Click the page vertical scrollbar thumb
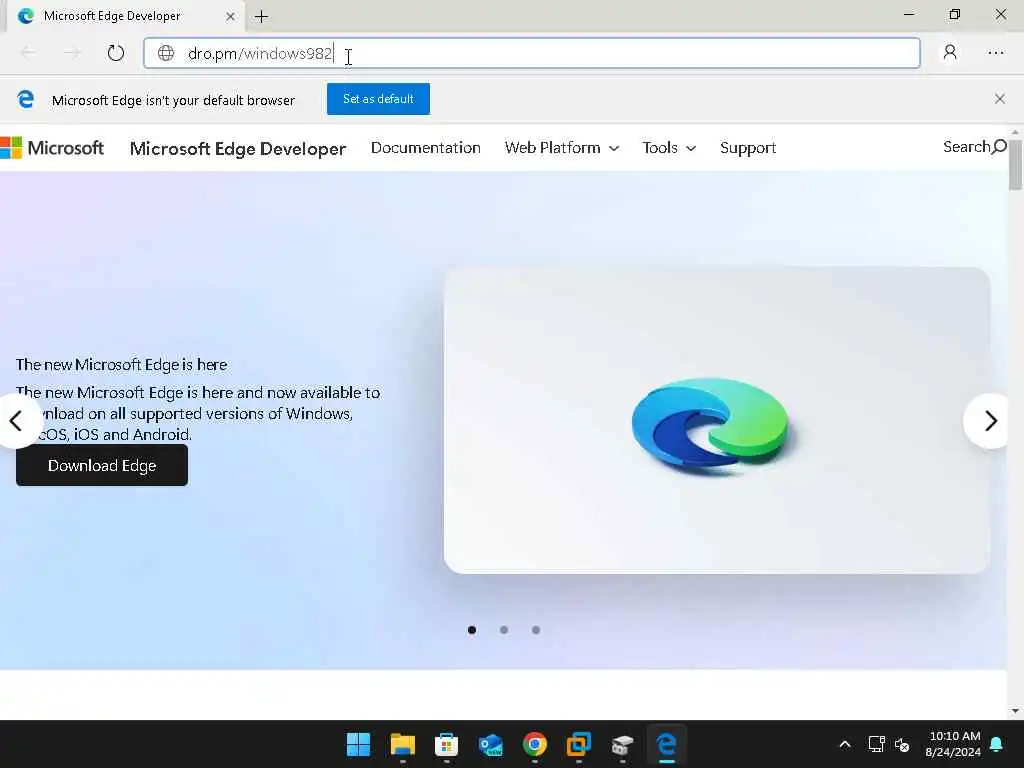The height and width of the screenshot is (768, 1024). point(1015,163)
